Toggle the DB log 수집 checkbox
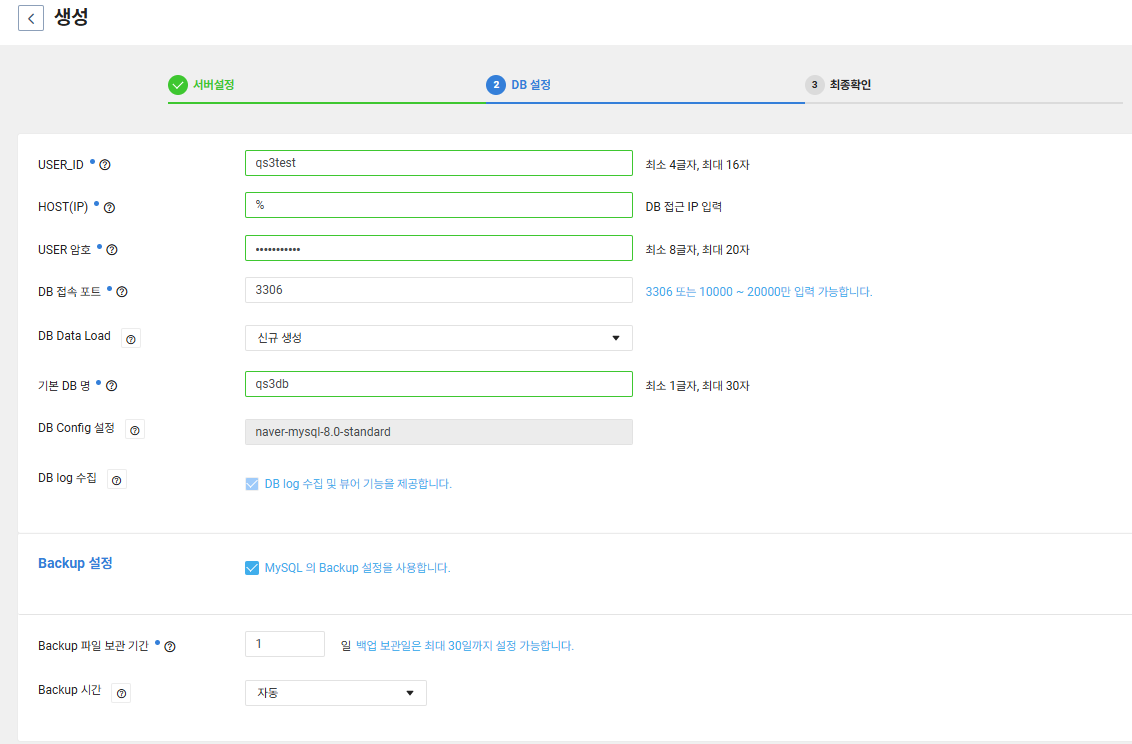 click(x=252, y=484)
